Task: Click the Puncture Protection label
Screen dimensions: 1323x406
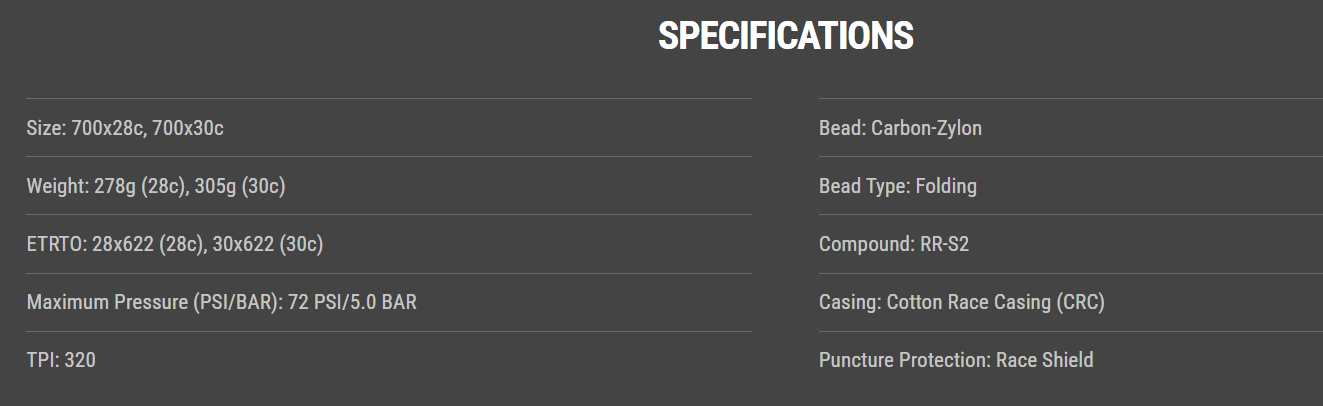Action: (x=903, y=360)
